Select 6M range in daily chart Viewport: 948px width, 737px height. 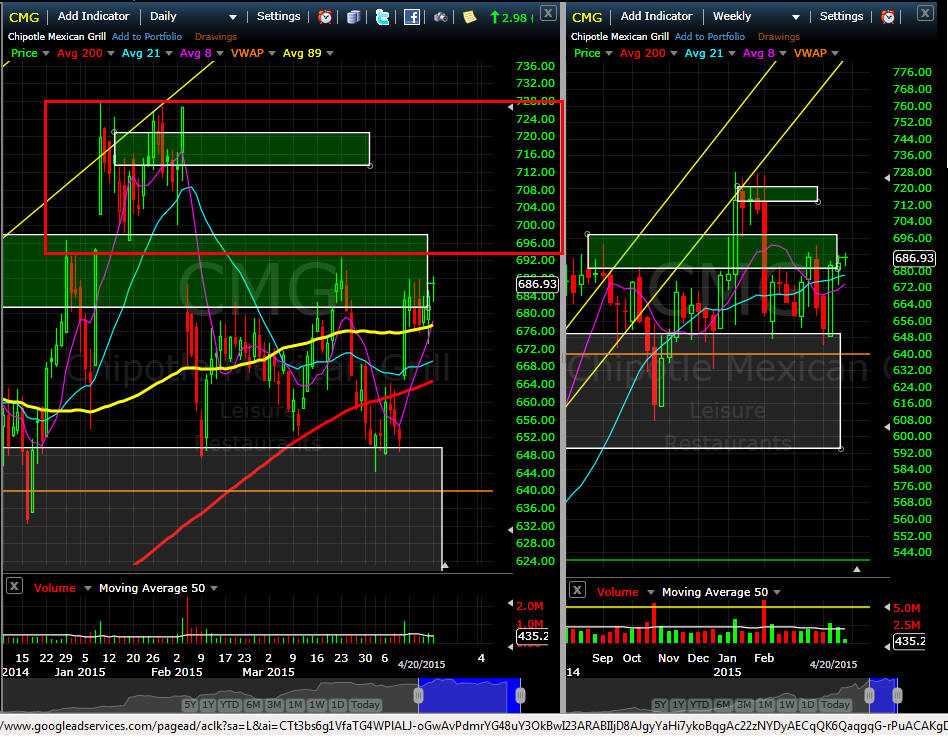pyautogui.click(x=253, y=704)
